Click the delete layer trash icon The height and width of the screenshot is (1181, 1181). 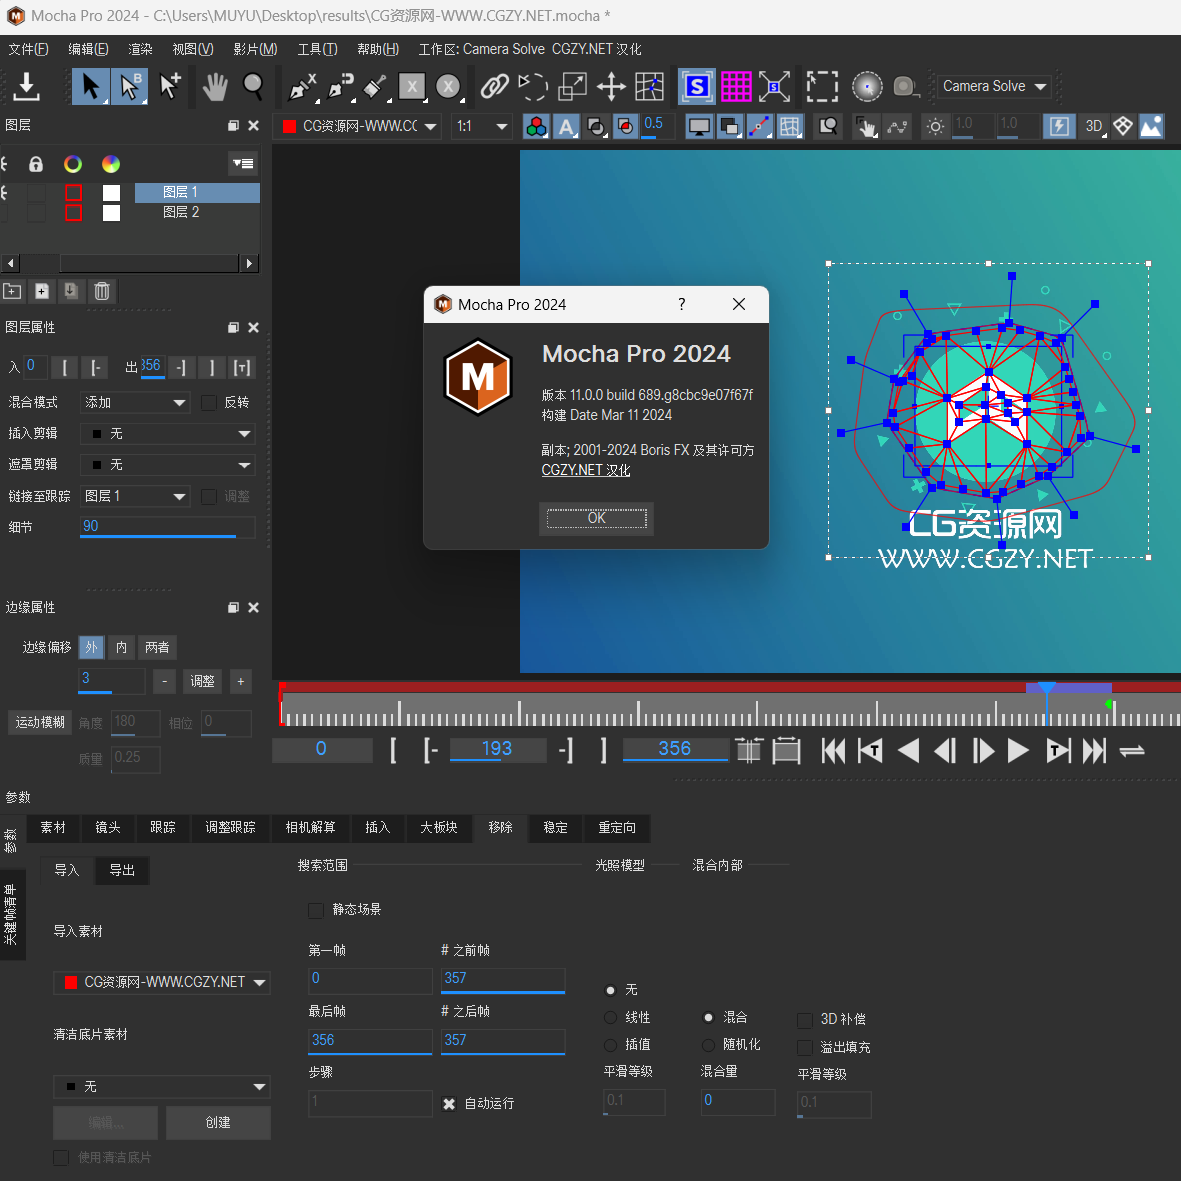102,291
